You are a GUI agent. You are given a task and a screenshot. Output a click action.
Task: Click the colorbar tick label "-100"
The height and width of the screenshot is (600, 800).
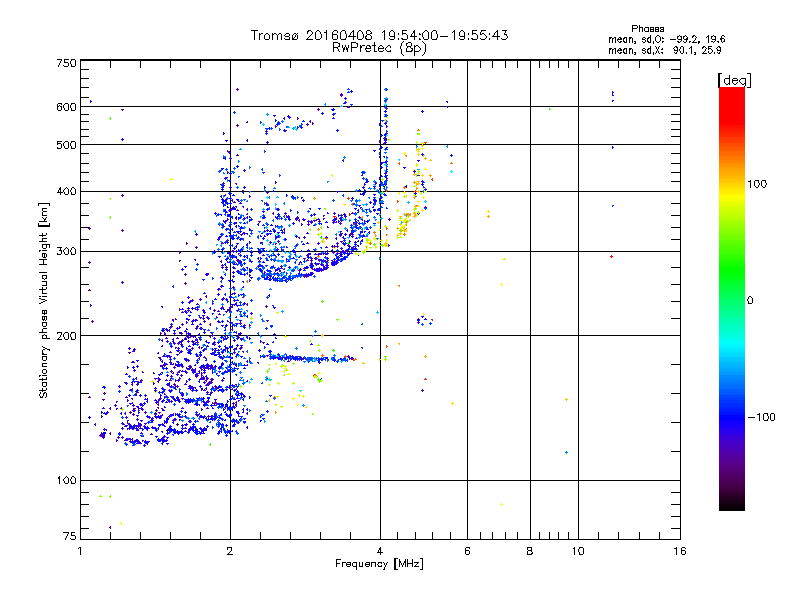tap(761, 417)
